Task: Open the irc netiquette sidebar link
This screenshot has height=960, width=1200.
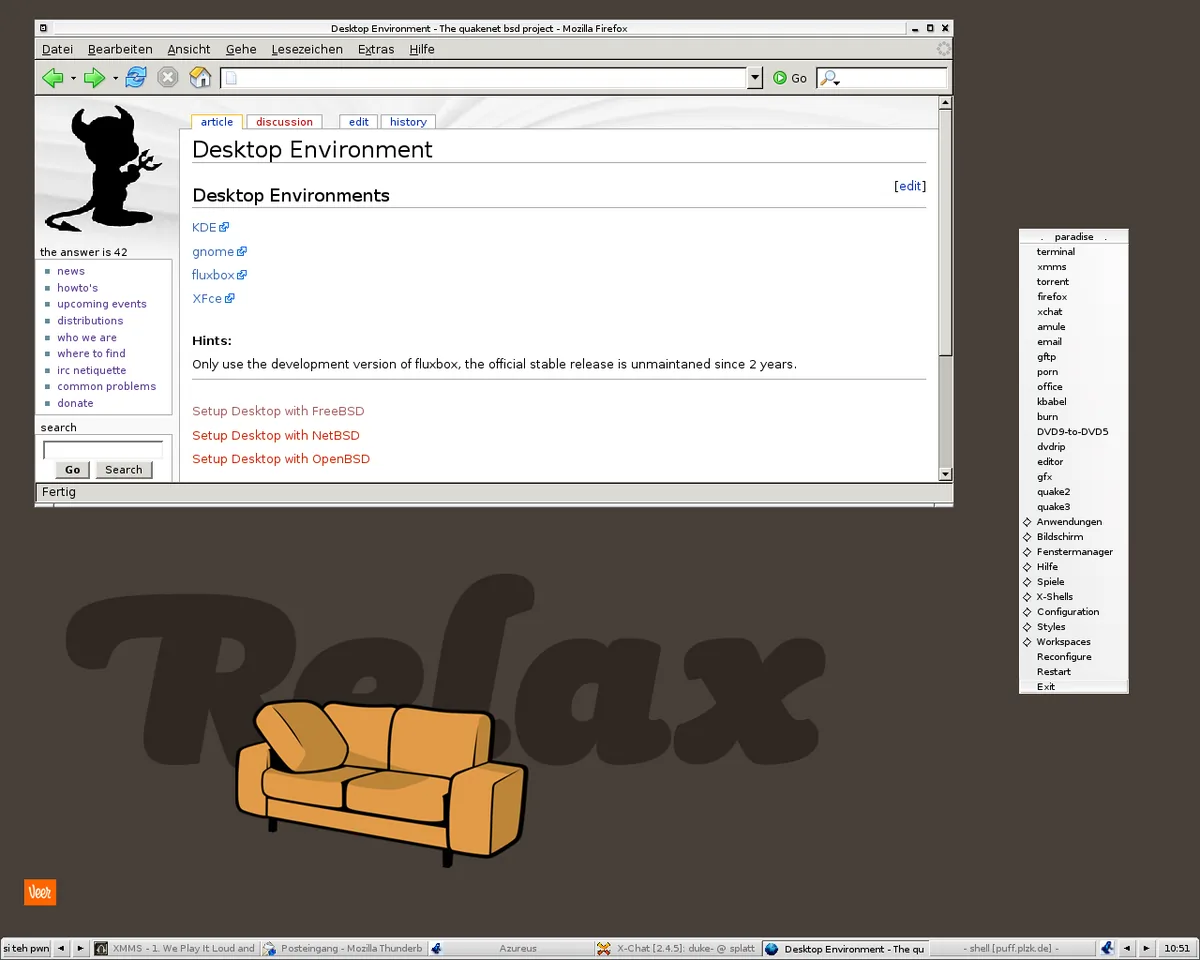Action: click(92, 370)
